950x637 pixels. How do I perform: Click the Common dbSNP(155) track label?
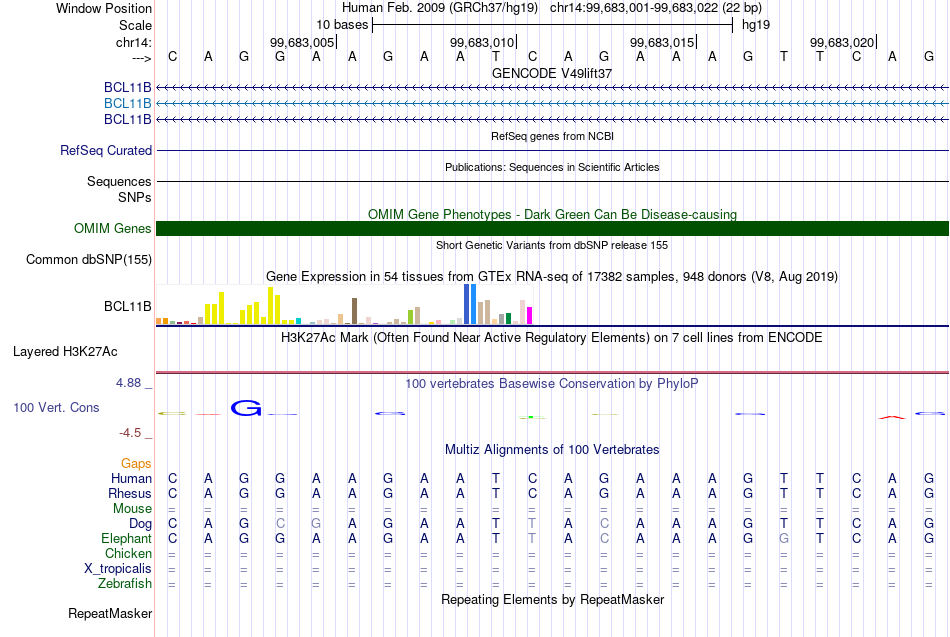point(89,259)
